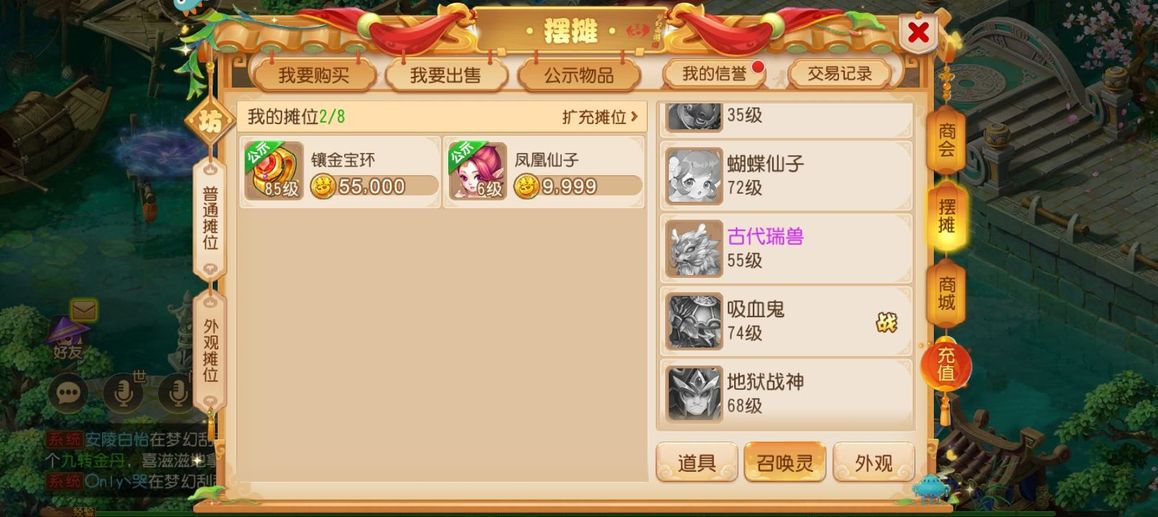Viewport: 1158px width, 517px height.
Task: Select the 吸血鬼 summon portrait
Action: (x=693, y=321)
